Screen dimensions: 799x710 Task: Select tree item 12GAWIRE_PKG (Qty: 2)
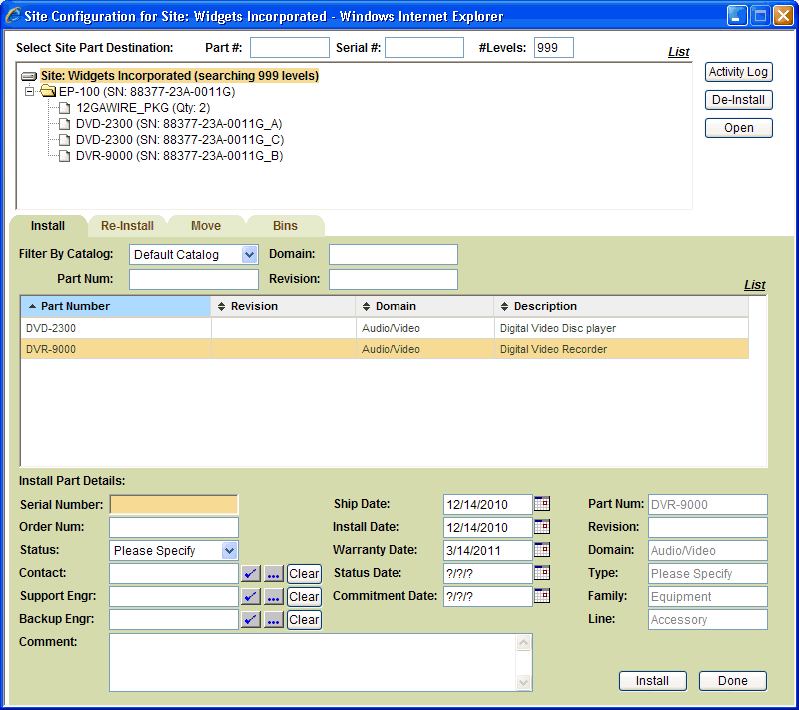[143, 108]
